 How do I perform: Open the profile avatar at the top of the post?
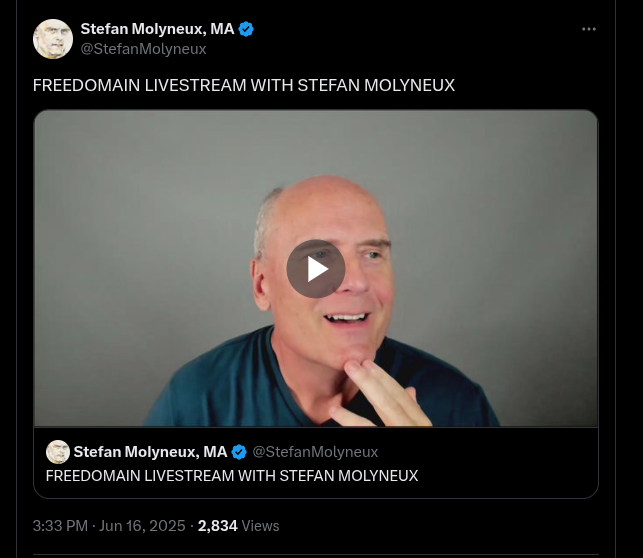click(53, 39)
